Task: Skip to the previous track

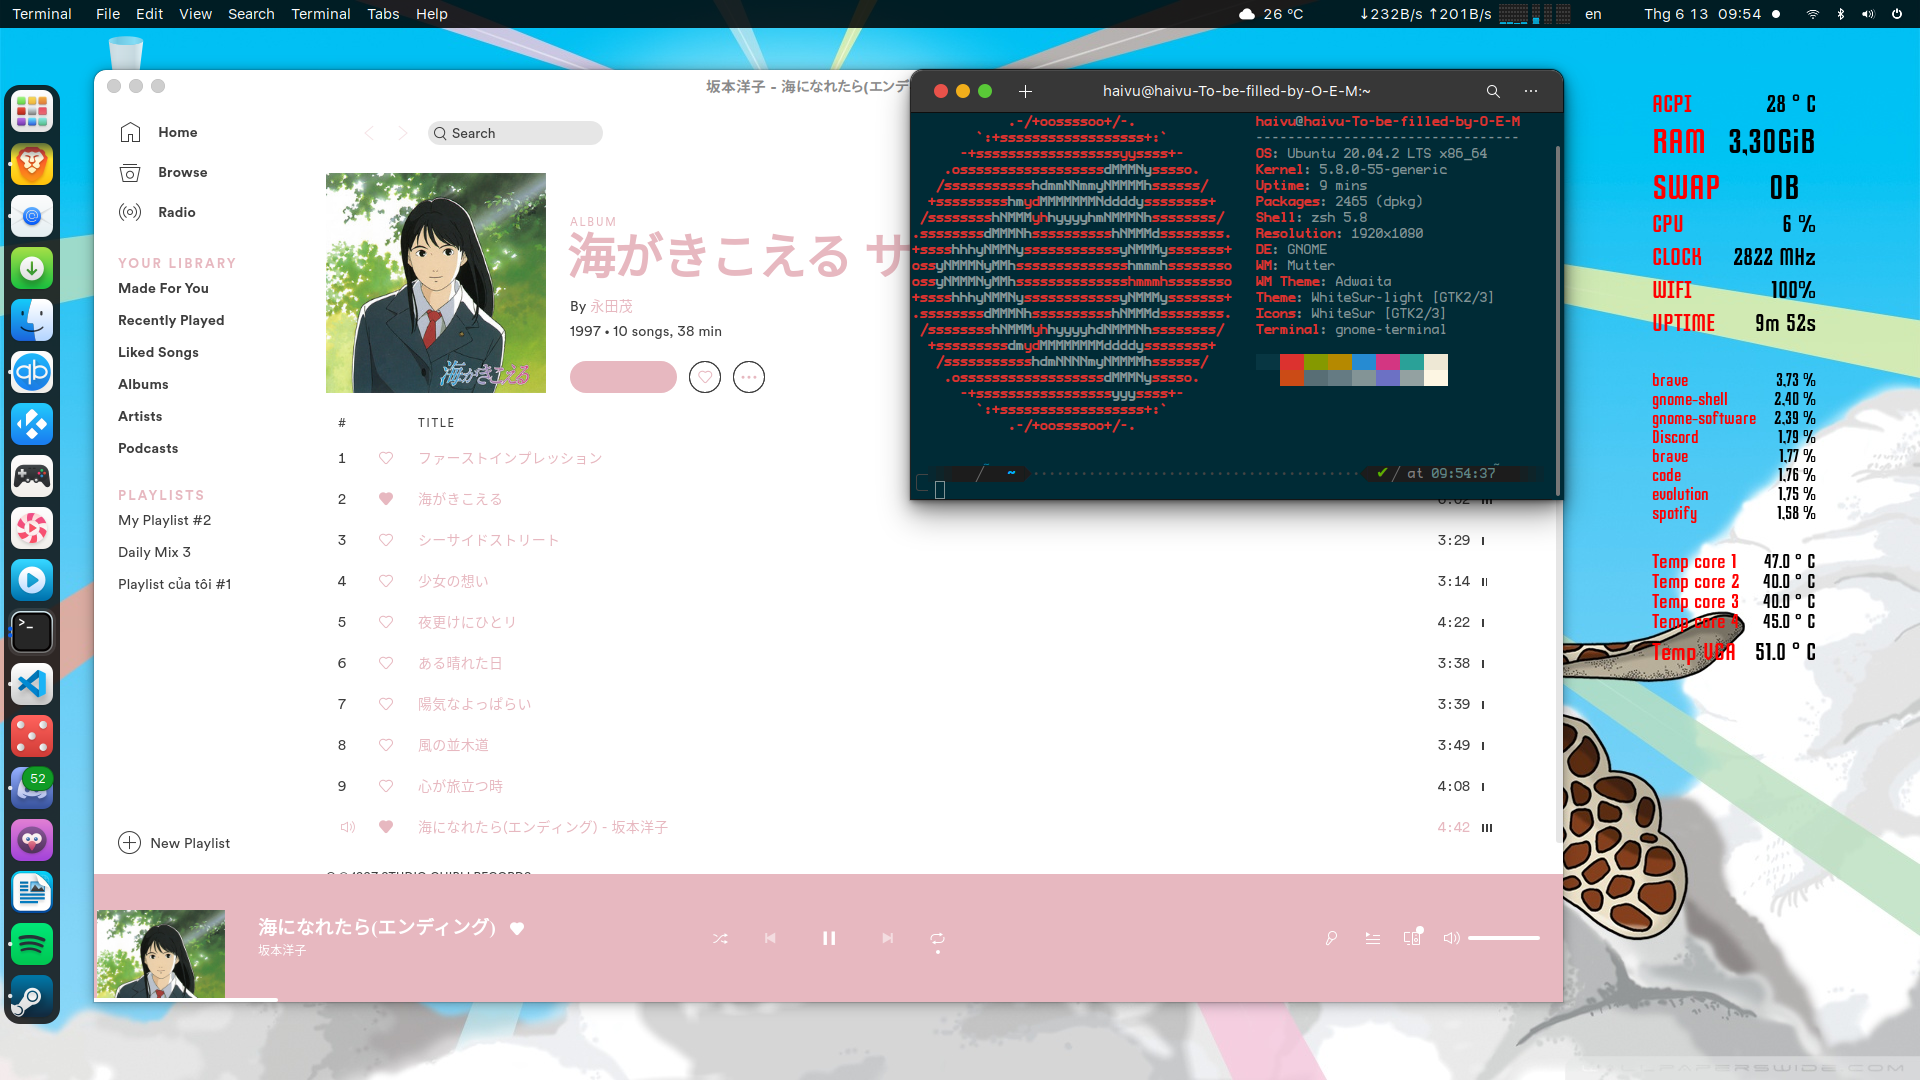Action: tap(770, 938)
